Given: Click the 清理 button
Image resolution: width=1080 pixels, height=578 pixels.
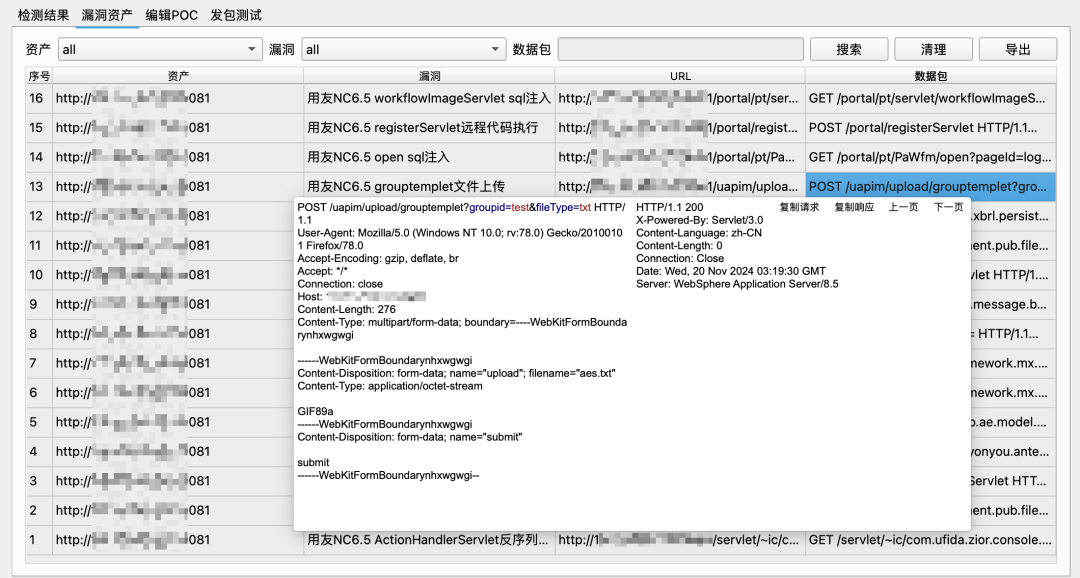Looking at the screenshot, I should point(933,50).
